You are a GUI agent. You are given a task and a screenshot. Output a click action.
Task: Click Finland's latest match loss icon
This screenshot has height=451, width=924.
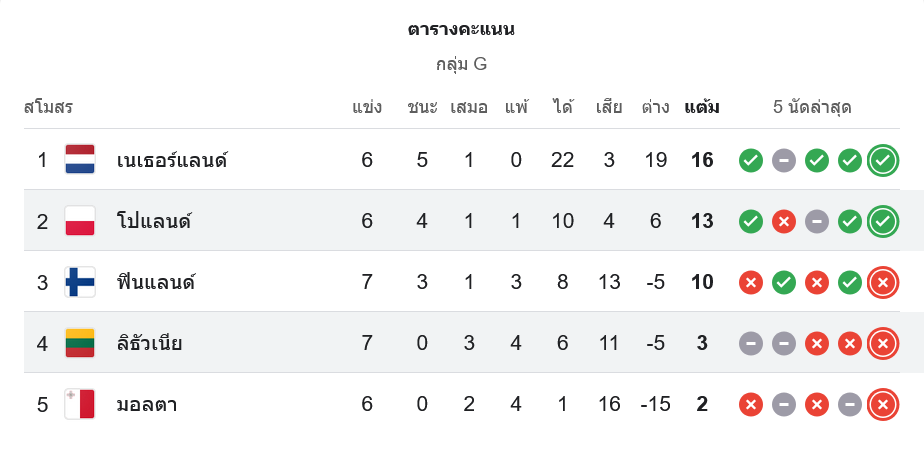[882, 282]
